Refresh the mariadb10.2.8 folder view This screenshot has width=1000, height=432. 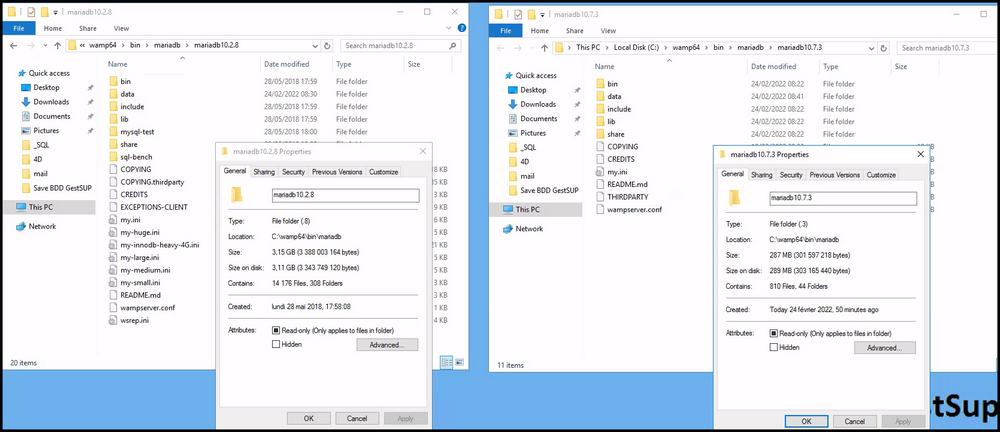(327, 46)
